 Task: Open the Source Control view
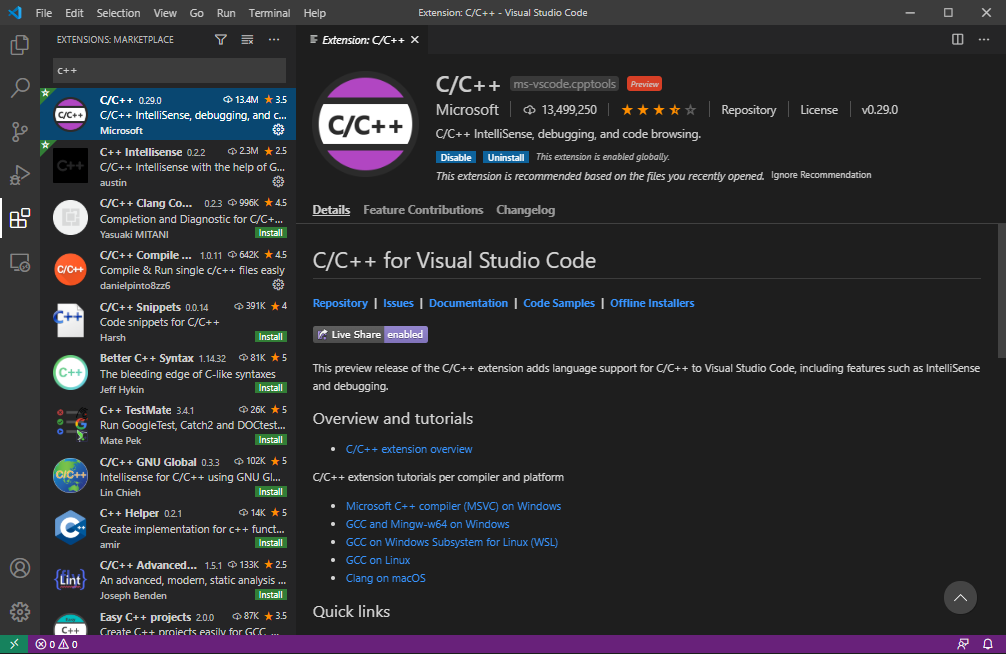coord(20,132)
